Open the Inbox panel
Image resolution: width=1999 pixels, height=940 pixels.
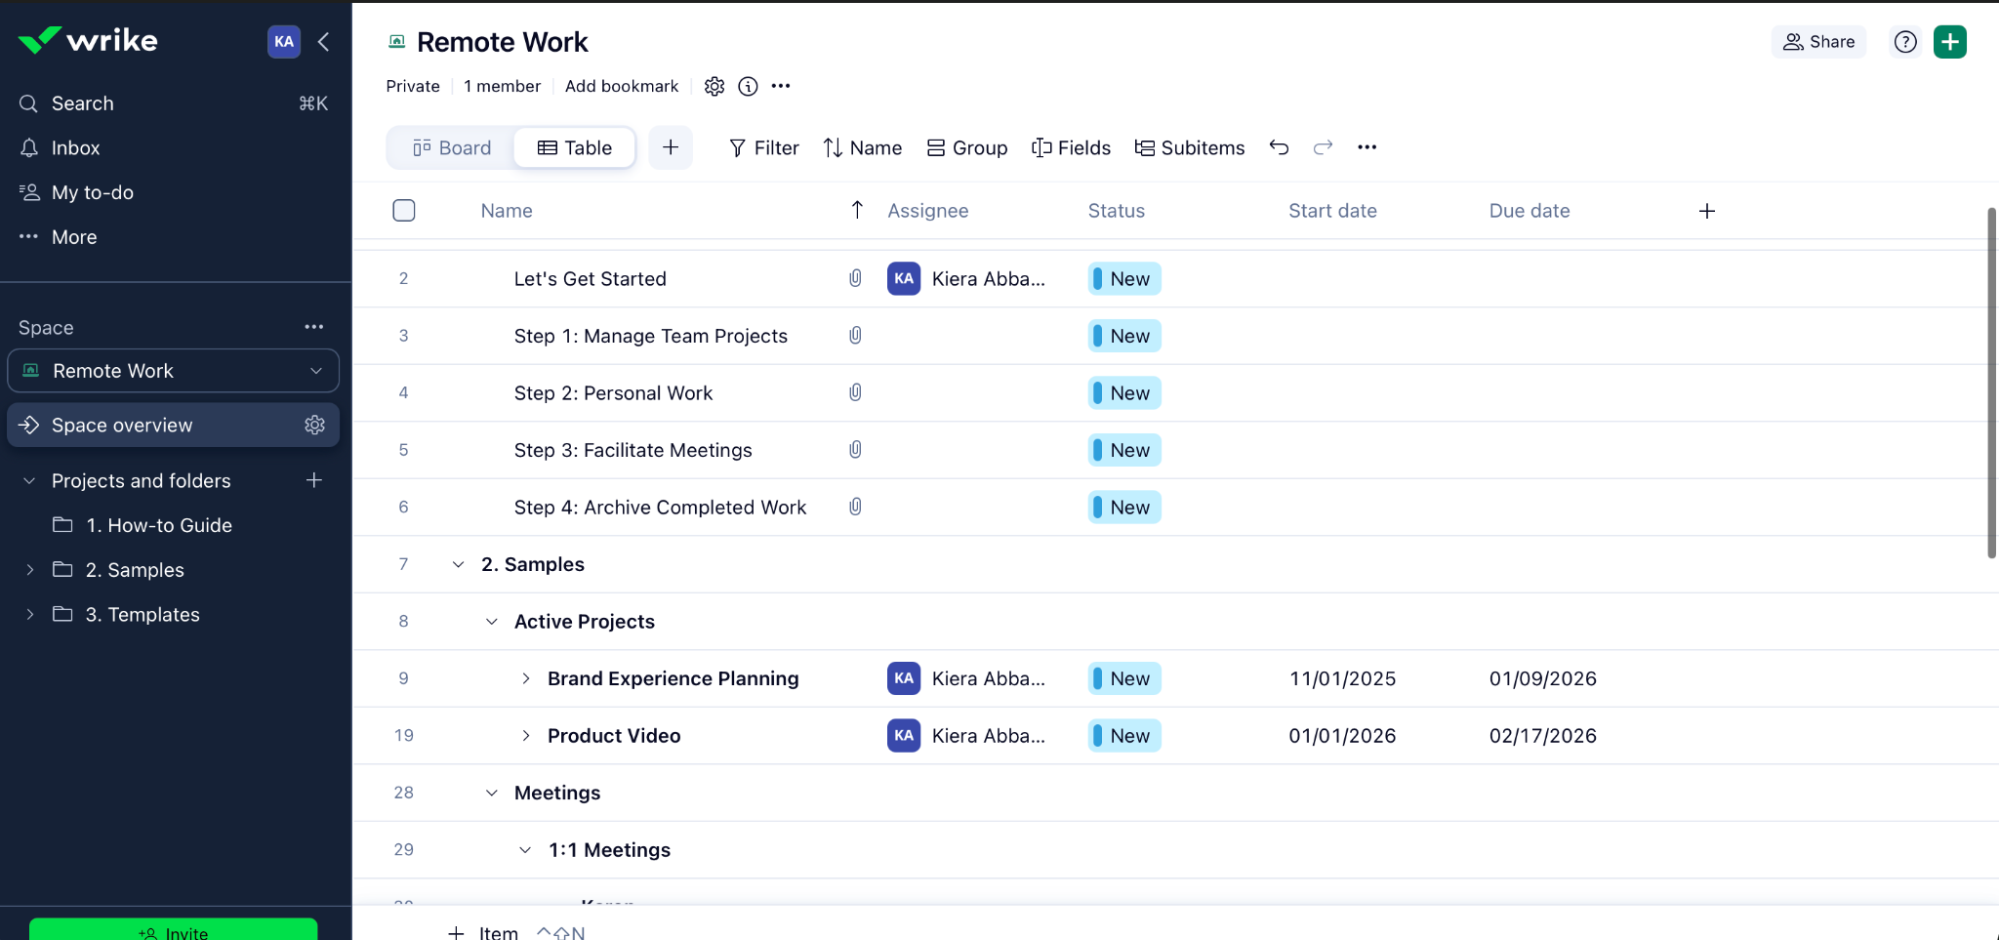pos(76,147)
